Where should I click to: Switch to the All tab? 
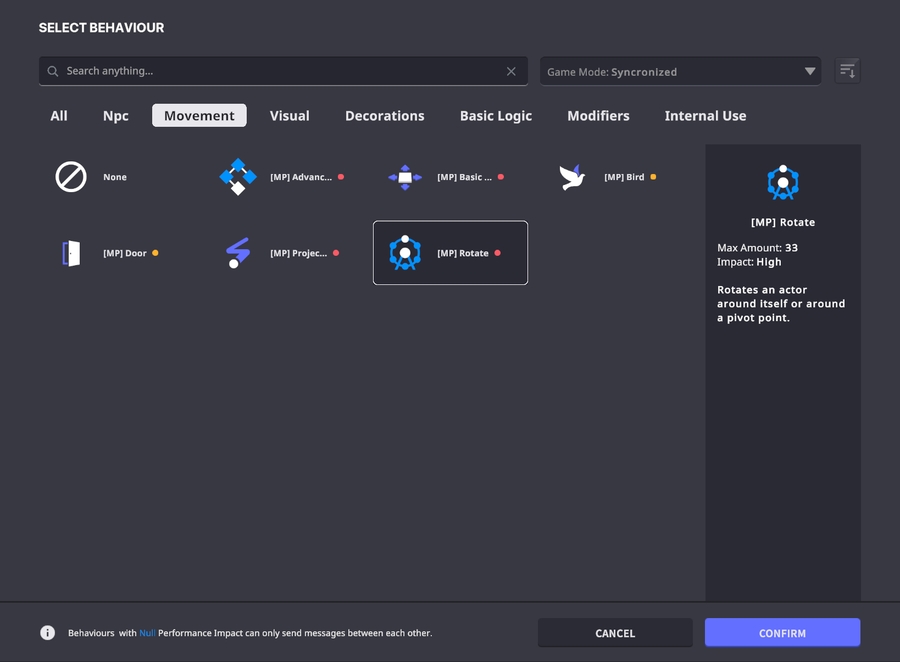click(x=59, y=116)
